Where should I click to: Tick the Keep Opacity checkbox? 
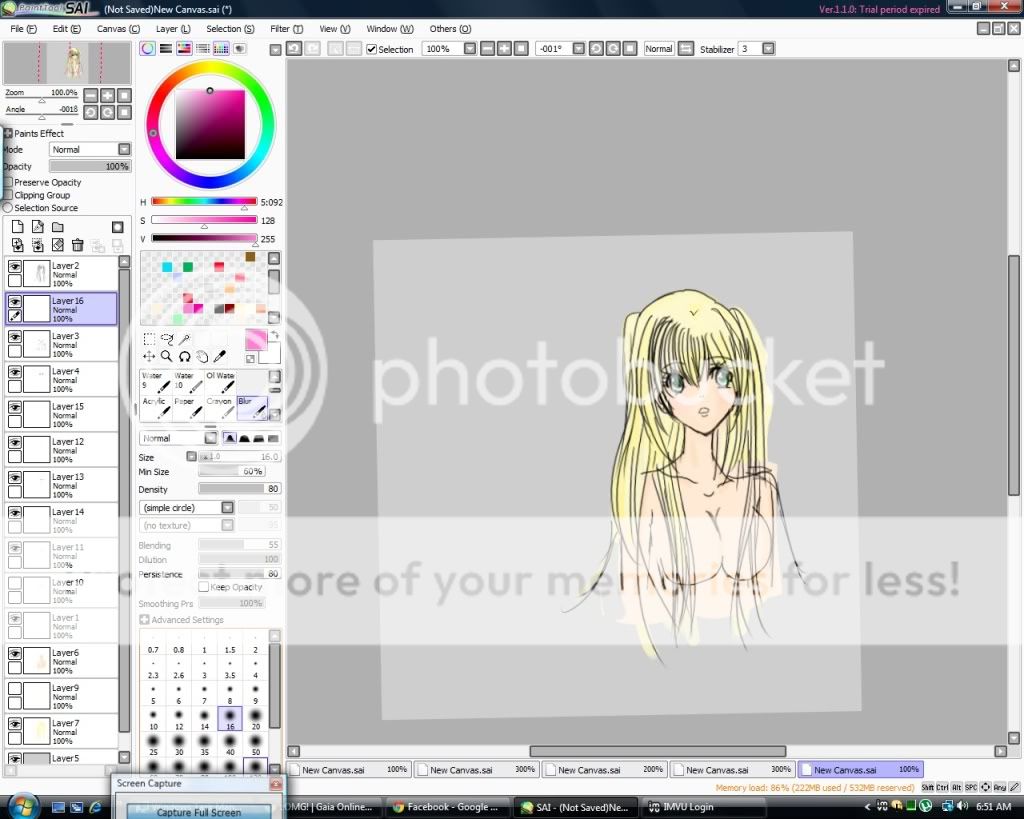pyautogui.click(x=204, y=587)
